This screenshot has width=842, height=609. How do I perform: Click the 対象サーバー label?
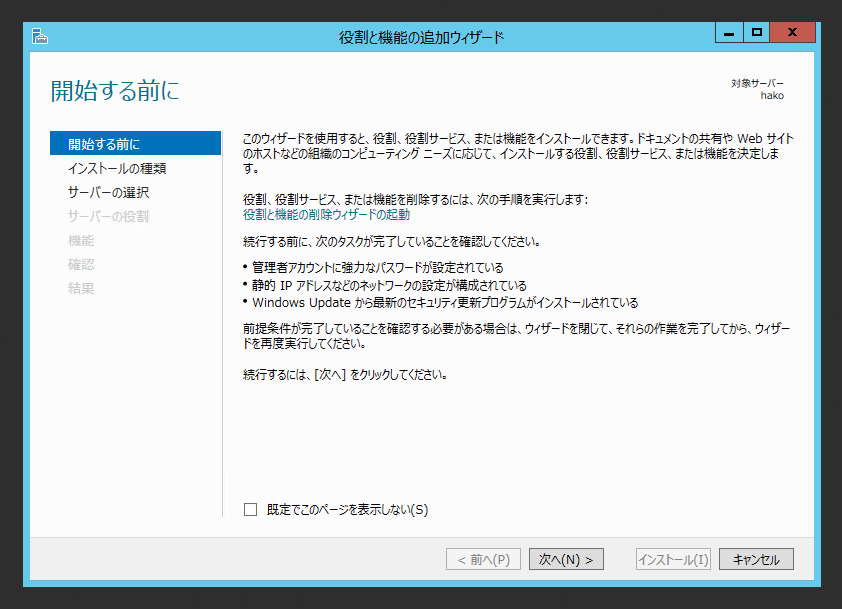coord(757,83)
